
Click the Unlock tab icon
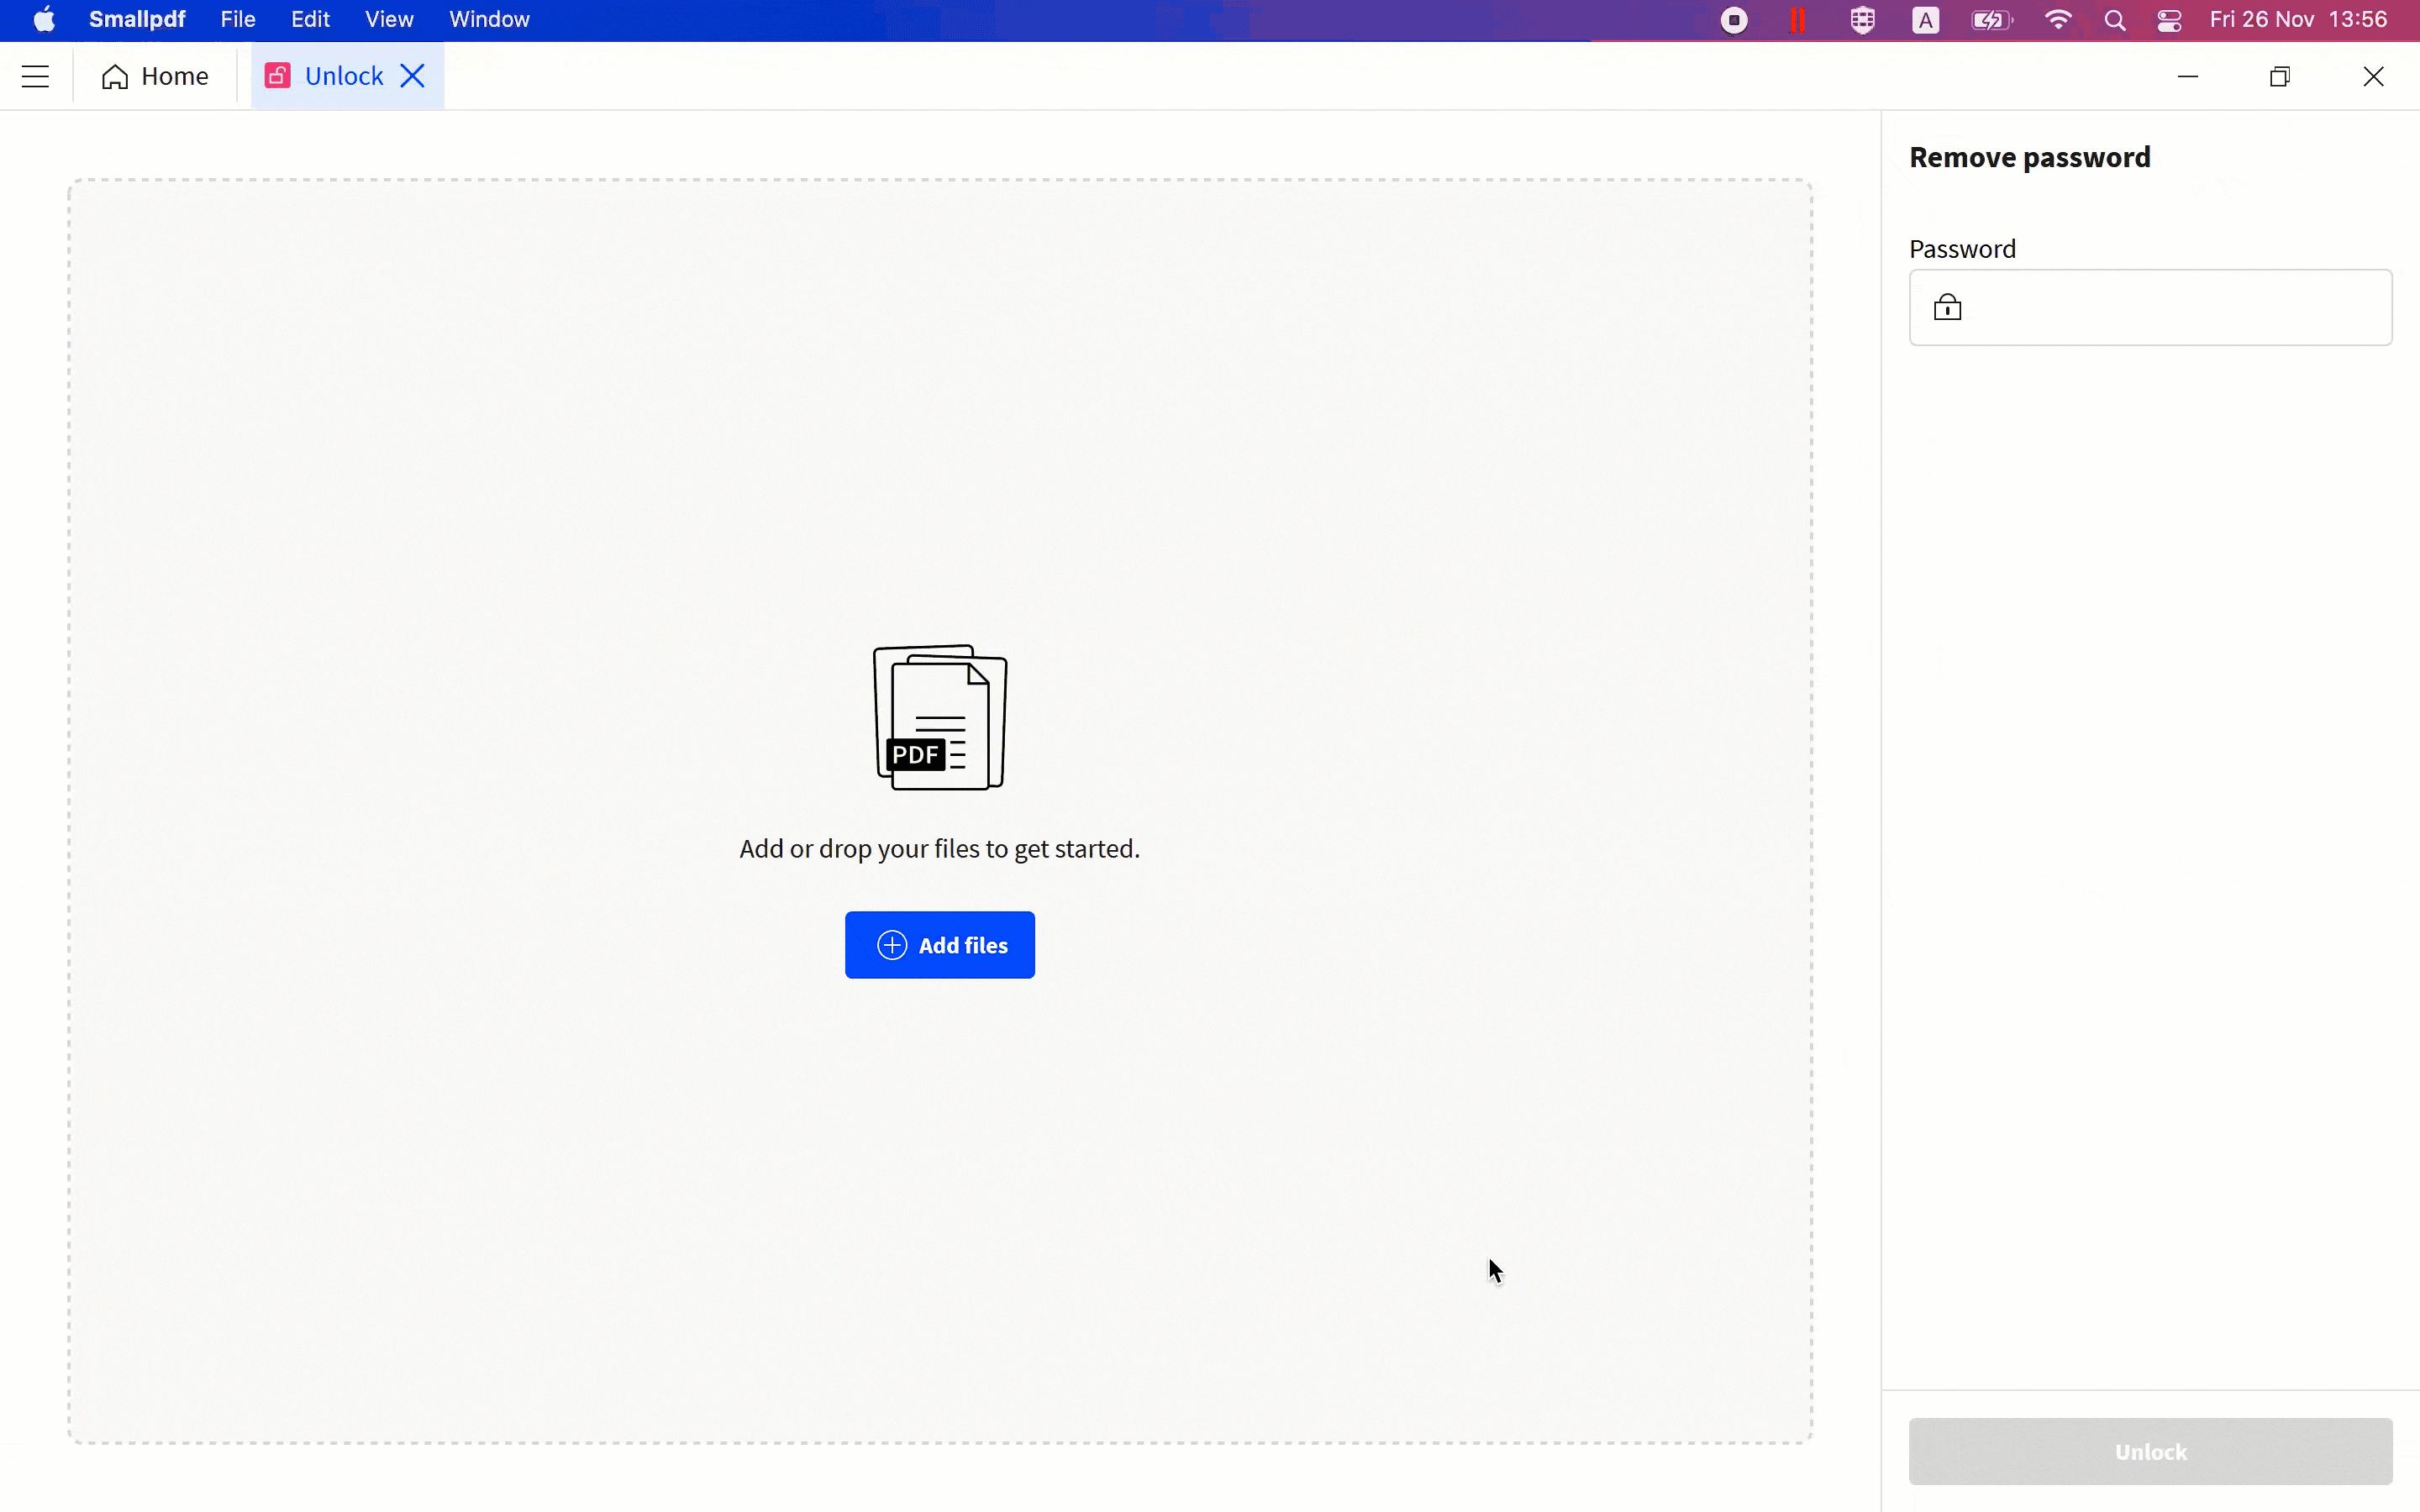pyautogui.click(x=277, y=75)
